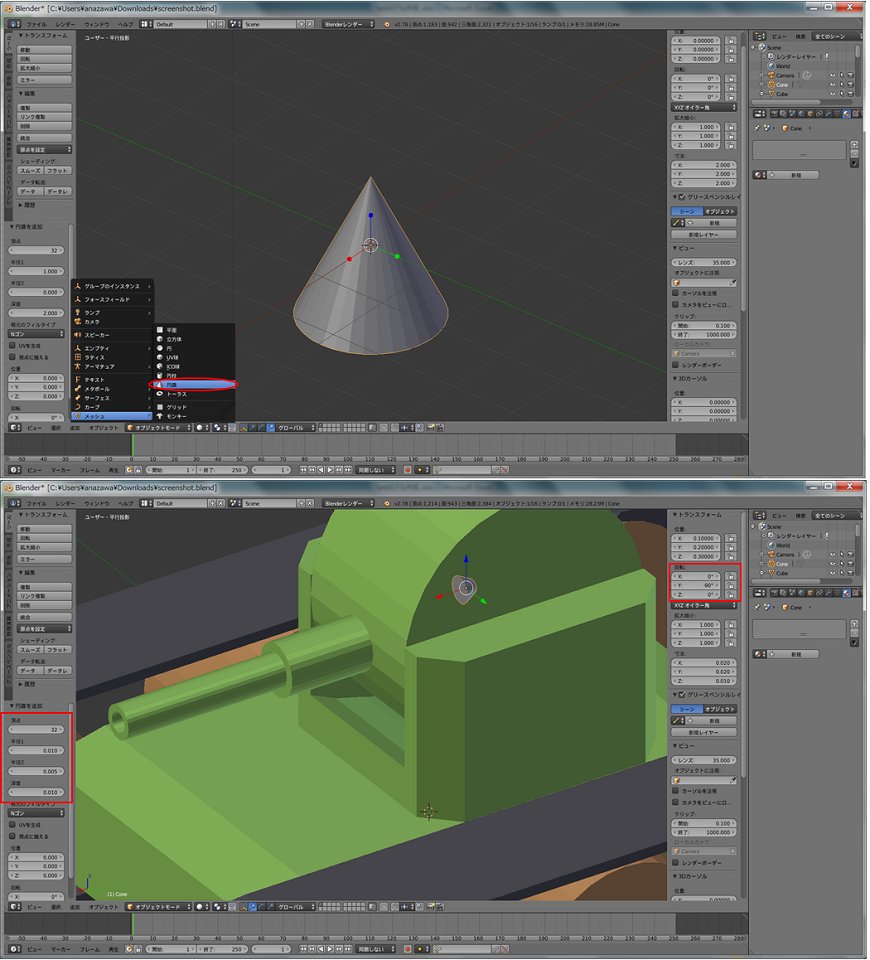The height and width of the screenshot is (960, 870).
Task: Toggle Grease Pencil layer checkbox in upper window
Action: pos(681,197)
